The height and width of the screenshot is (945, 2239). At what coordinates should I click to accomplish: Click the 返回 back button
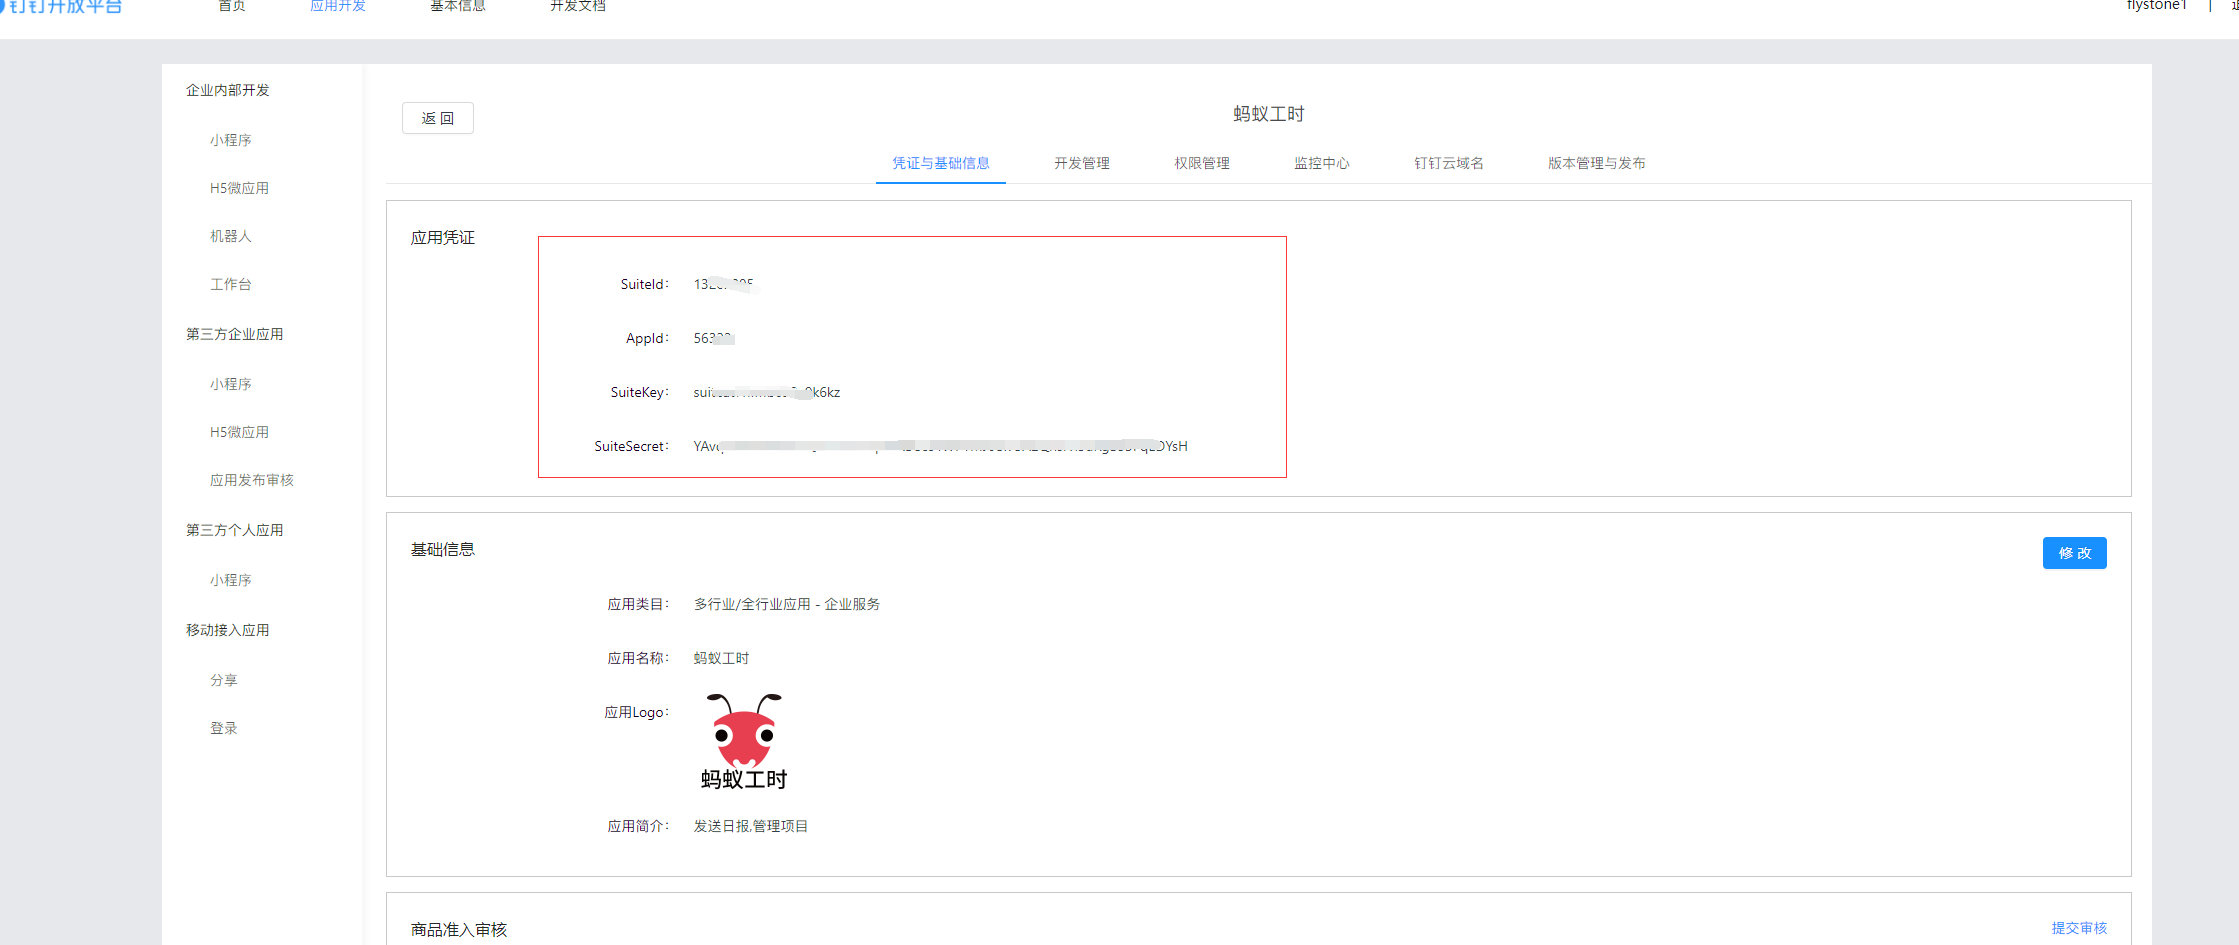(x=437, y=118)
